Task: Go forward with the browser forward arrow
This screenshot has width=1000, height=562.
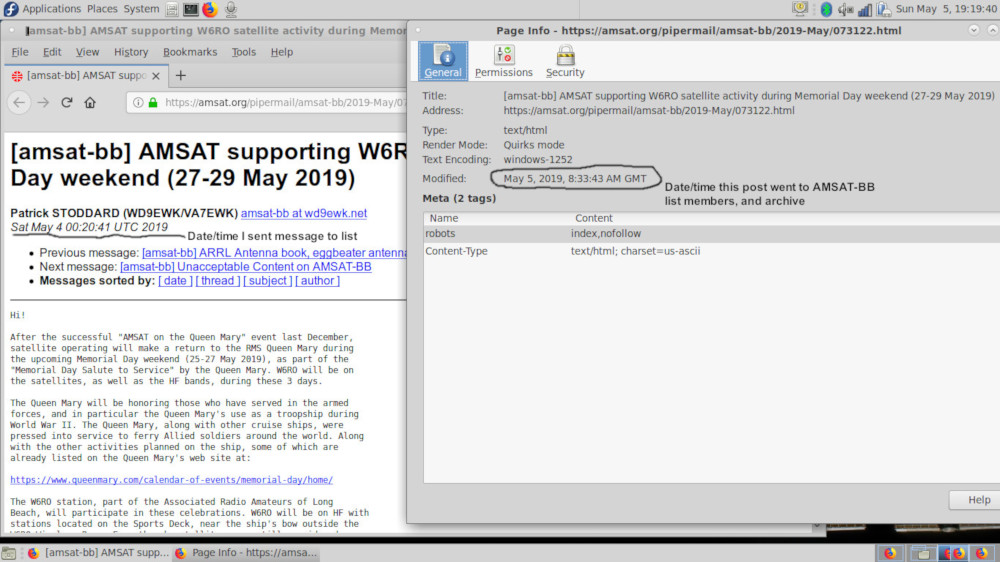Action: 43,102
